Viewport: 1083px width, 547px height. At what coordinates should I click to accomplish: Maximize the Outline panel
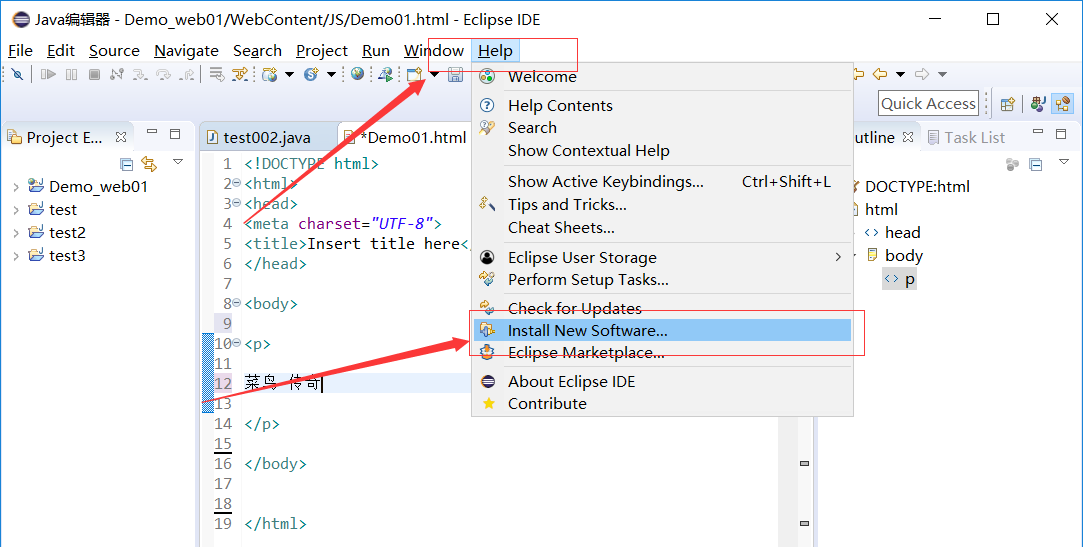pos(1062,133)
